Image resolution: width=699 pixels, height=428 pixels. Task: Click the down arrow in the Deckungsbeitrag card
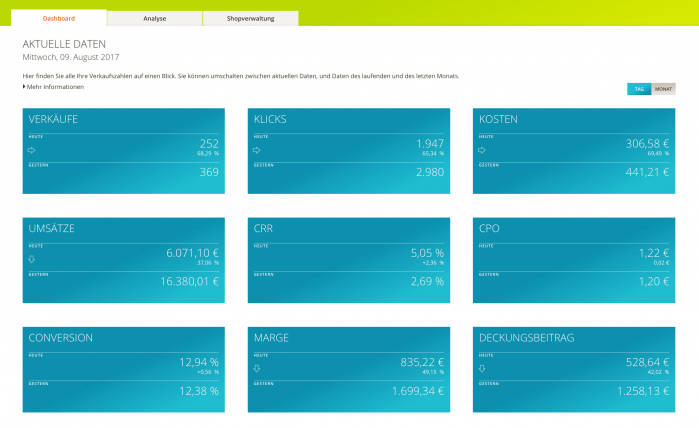tap(482, 368)
